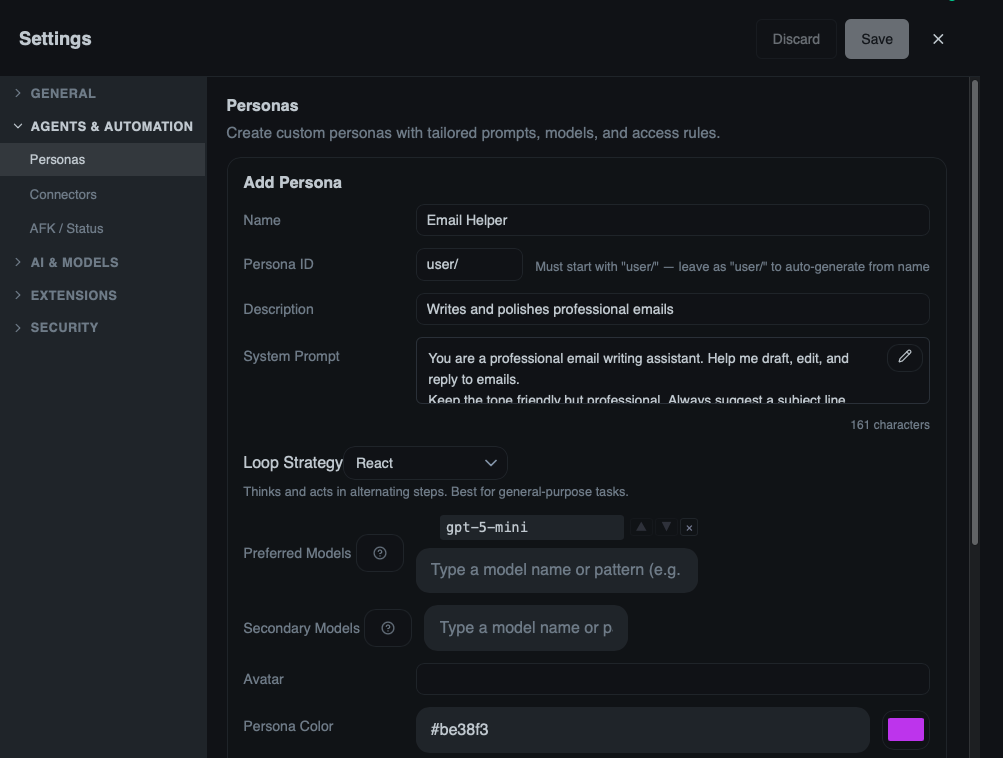
Task: Expand the General settings section
Action: pos(63,93)
